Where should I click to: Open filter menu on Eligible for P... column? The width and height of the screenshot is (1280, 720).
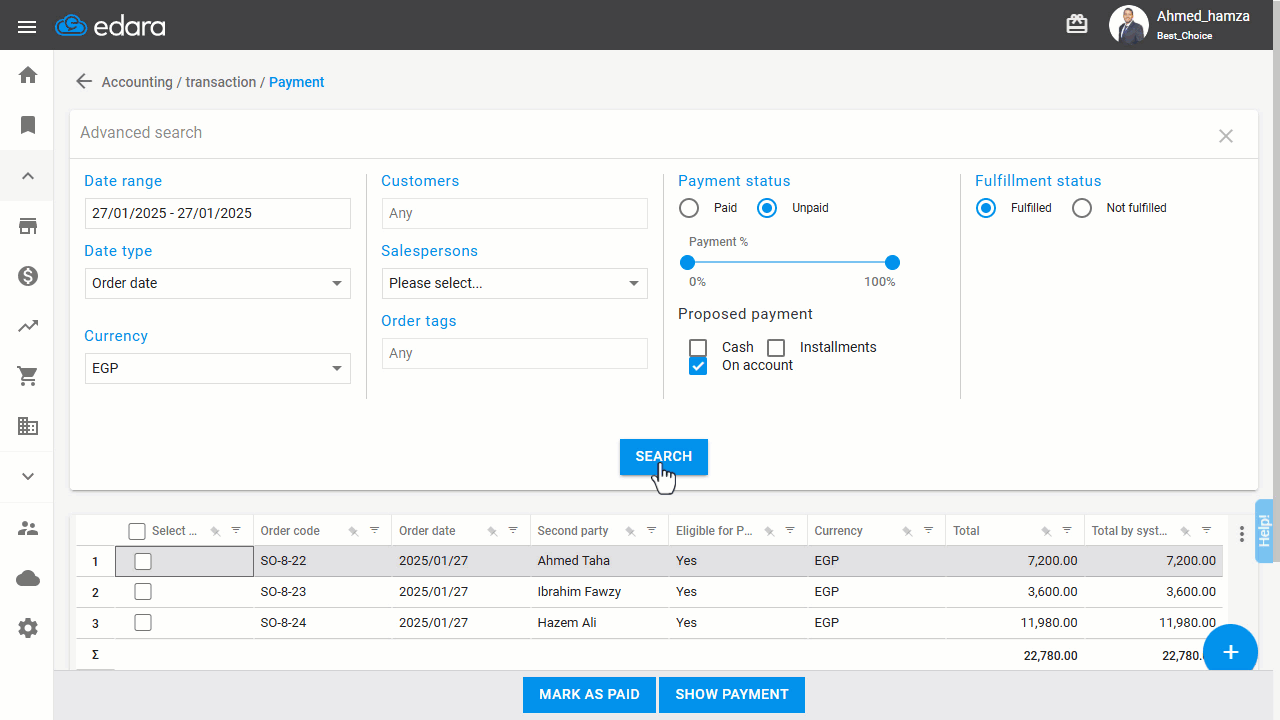click(790, 530)
